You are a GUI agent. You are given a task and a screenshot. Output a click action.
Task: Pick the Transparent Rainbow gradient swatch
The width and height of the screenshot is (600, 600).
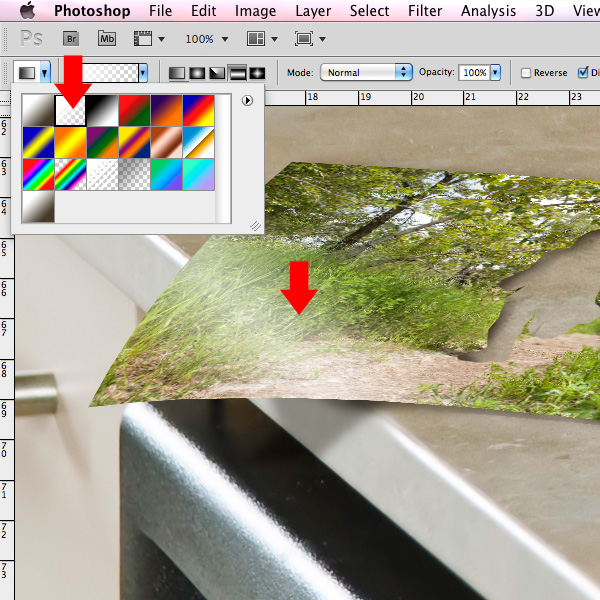coord(70,174)
